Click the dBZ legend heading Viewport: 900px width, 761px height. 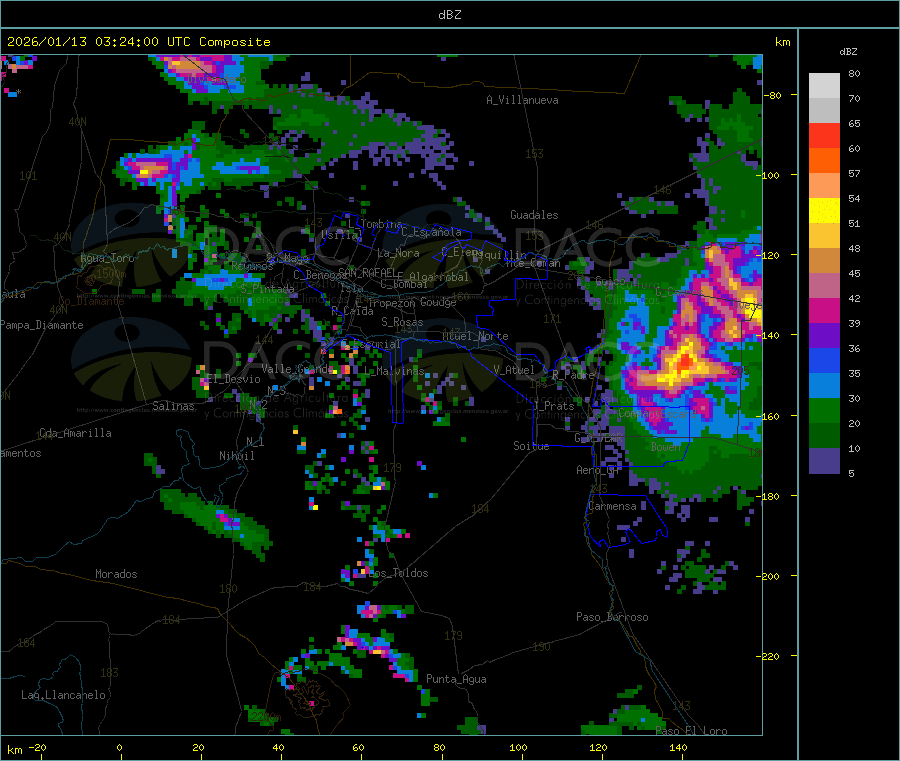coord(848,52)
